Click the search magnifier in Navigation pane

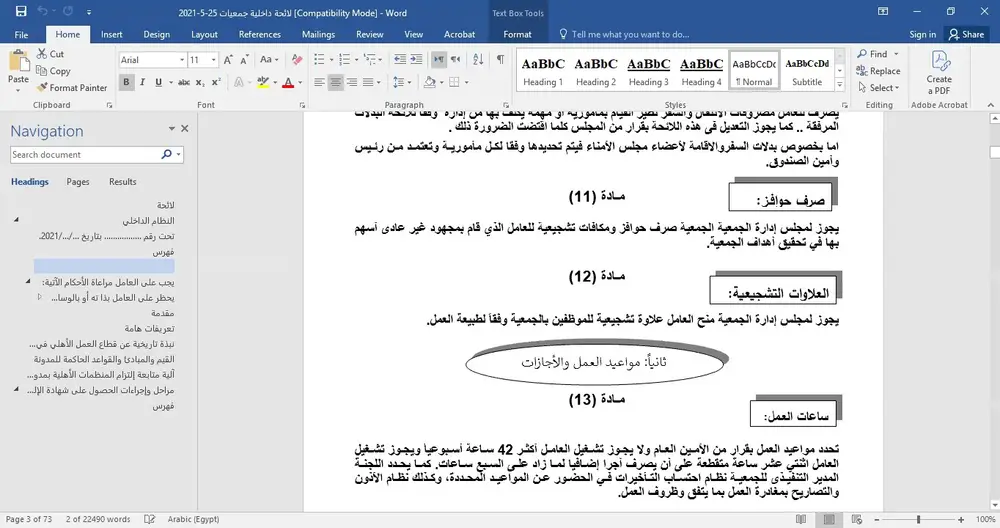coord(166,154)
